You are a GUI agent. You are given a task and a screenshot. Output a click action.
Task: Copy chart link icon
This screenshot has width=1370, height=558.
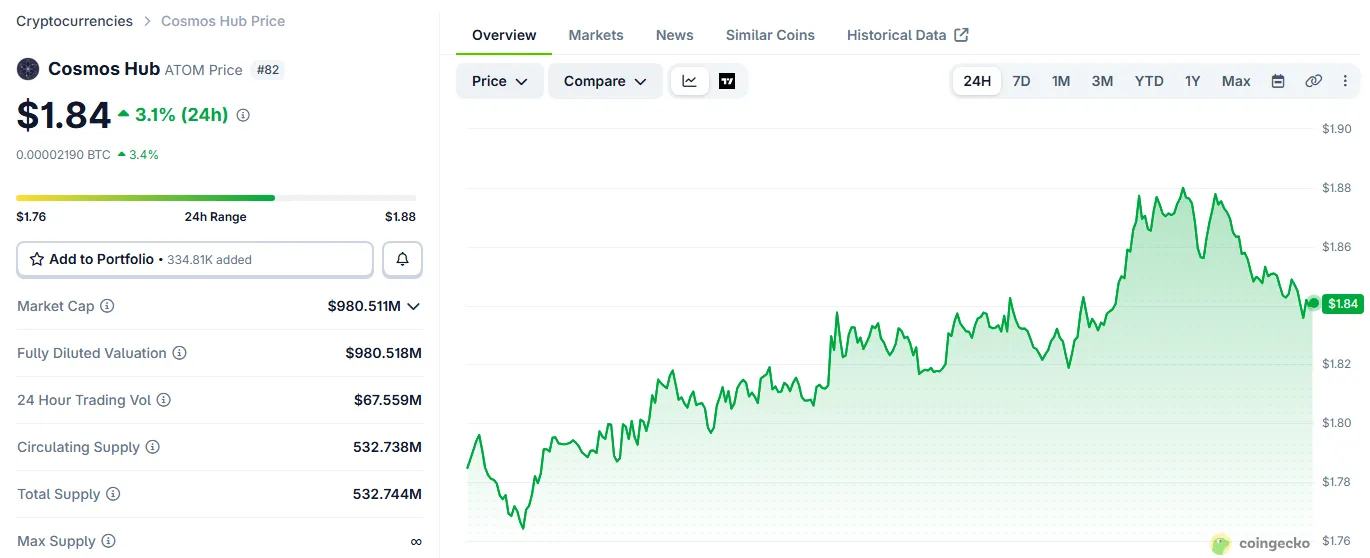(1314, 81)
